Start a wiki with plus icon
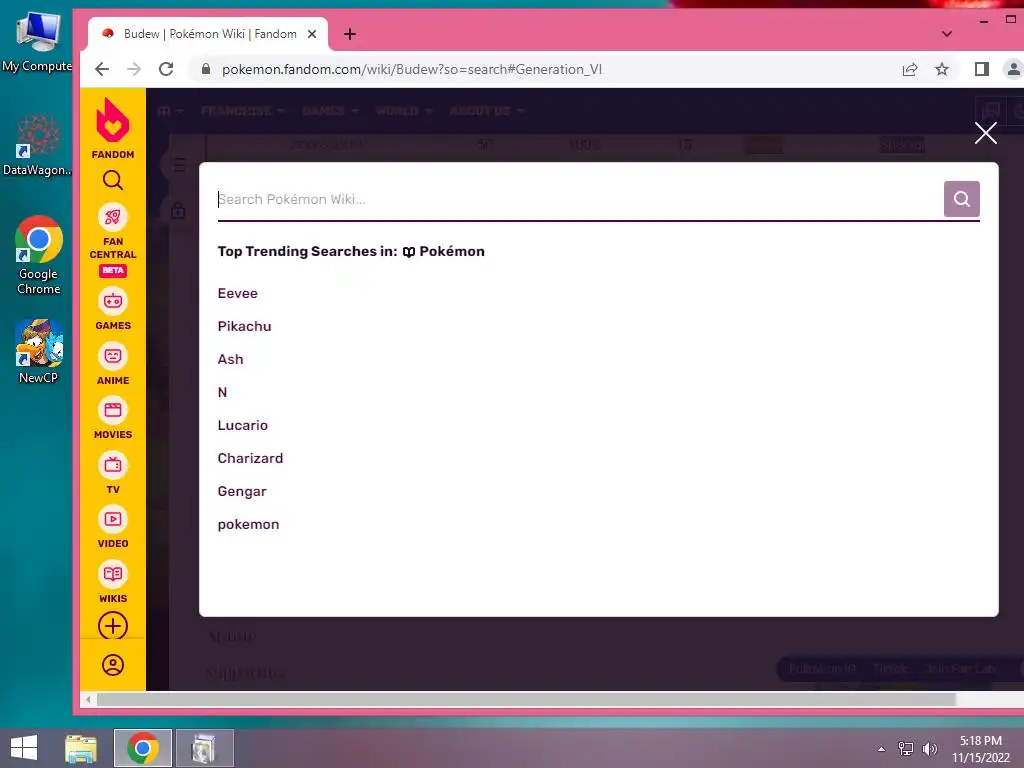 tap(112, 626)
